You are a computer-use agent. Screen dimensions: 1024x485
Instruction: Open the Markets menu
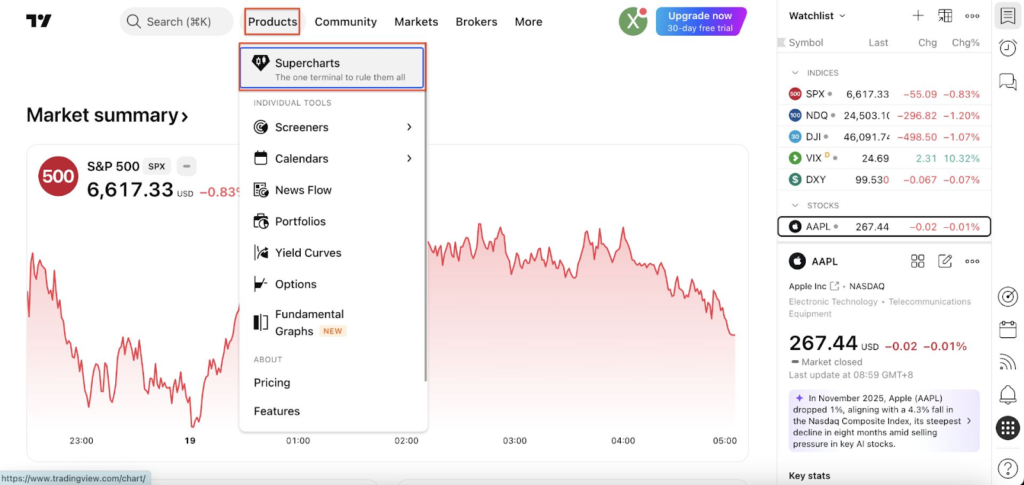(x=416, y=21)
